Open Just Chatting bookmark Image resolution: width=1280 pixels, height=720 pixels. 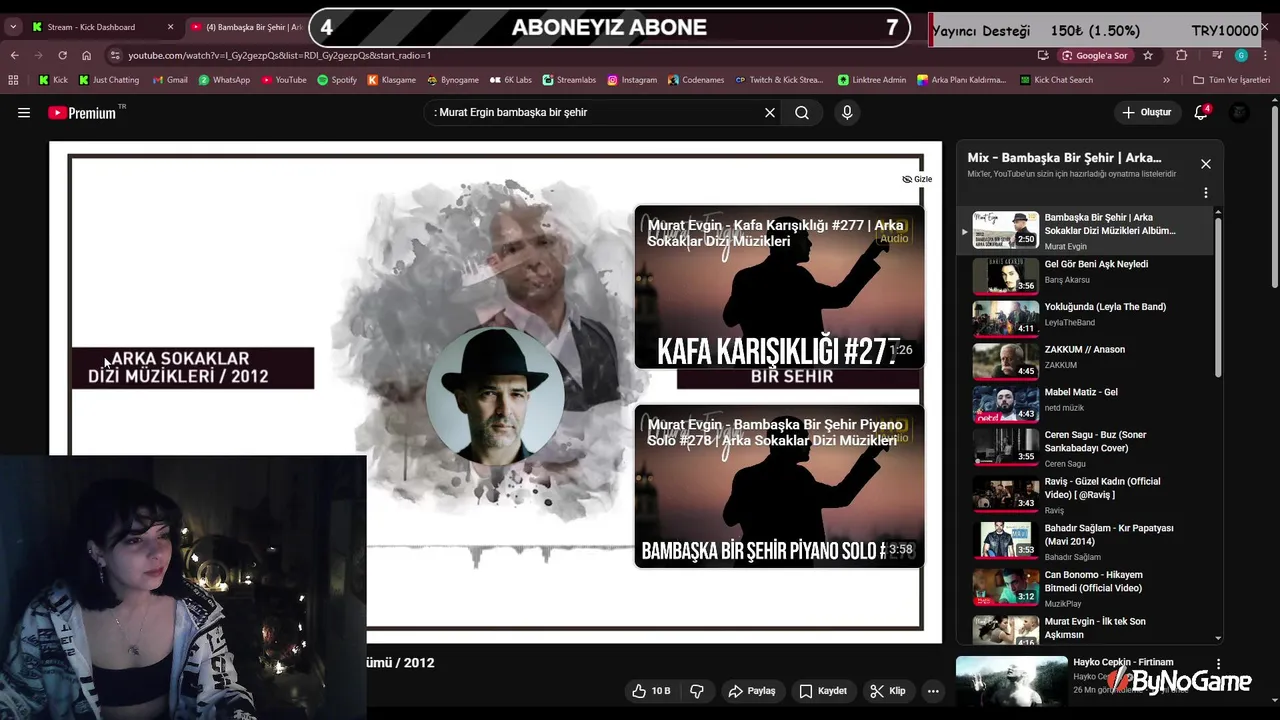(x=109, y=80)
